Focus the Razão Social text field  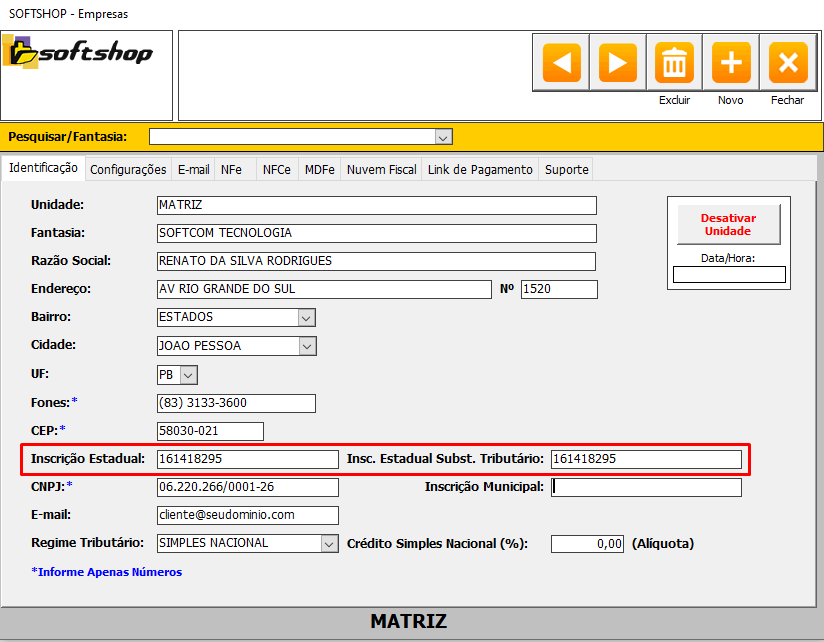point(376,262)
